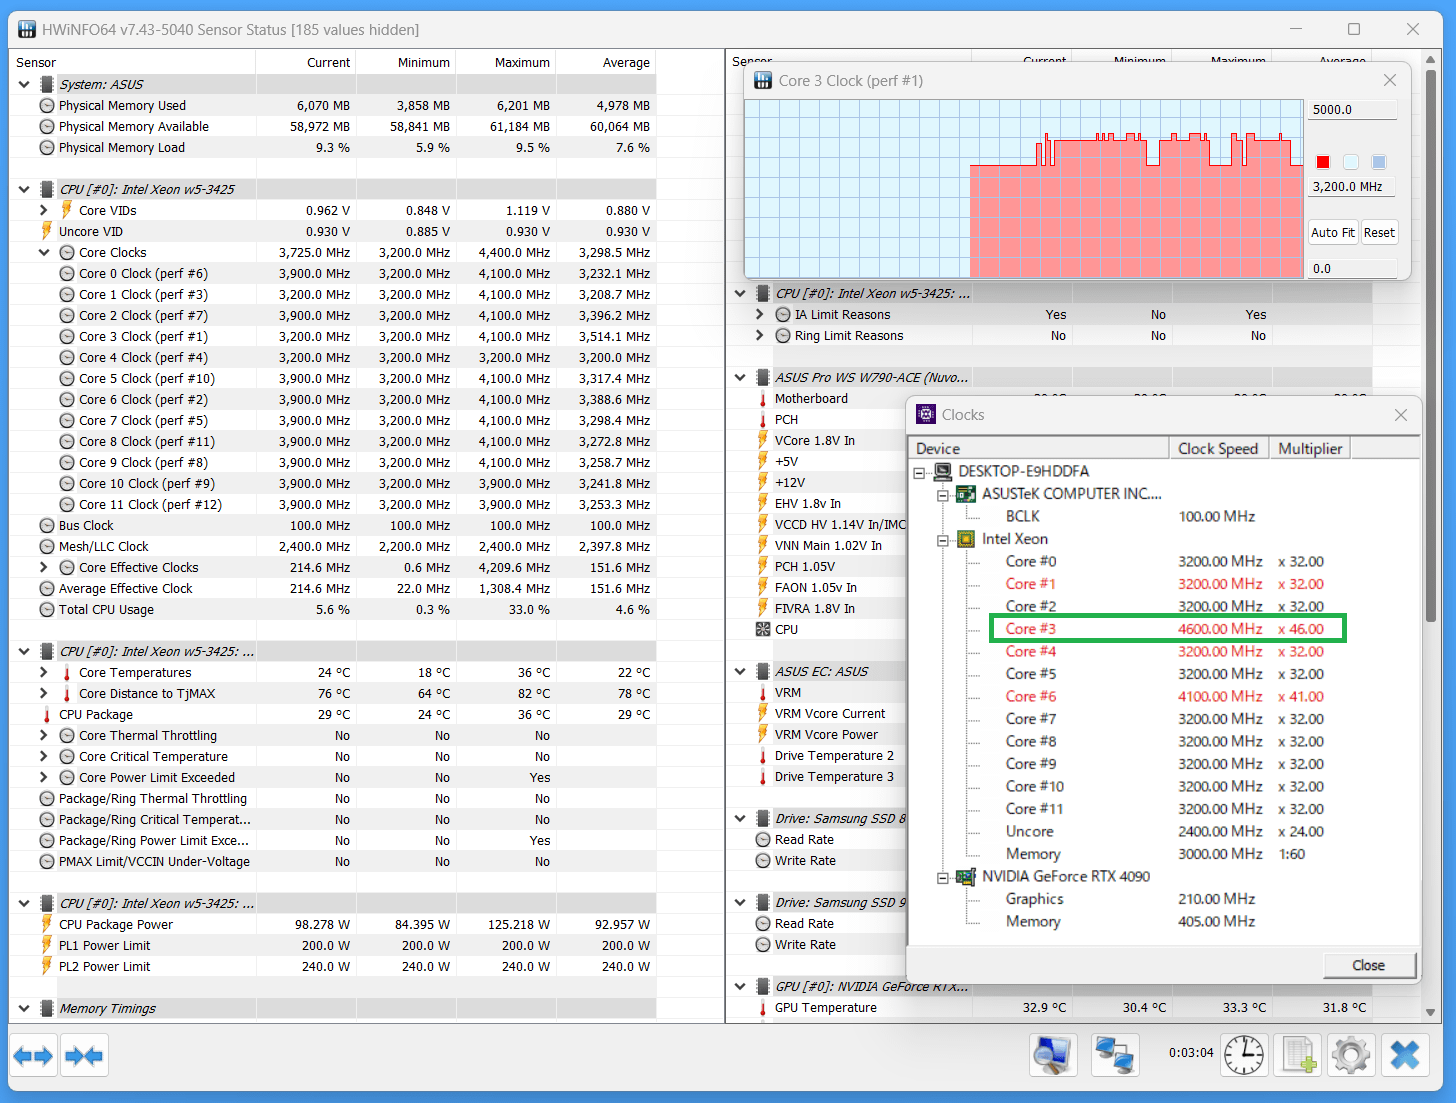Click the Clock Speed column header
This screenshot has width=1456, height=1103.
click(1219, 448)
